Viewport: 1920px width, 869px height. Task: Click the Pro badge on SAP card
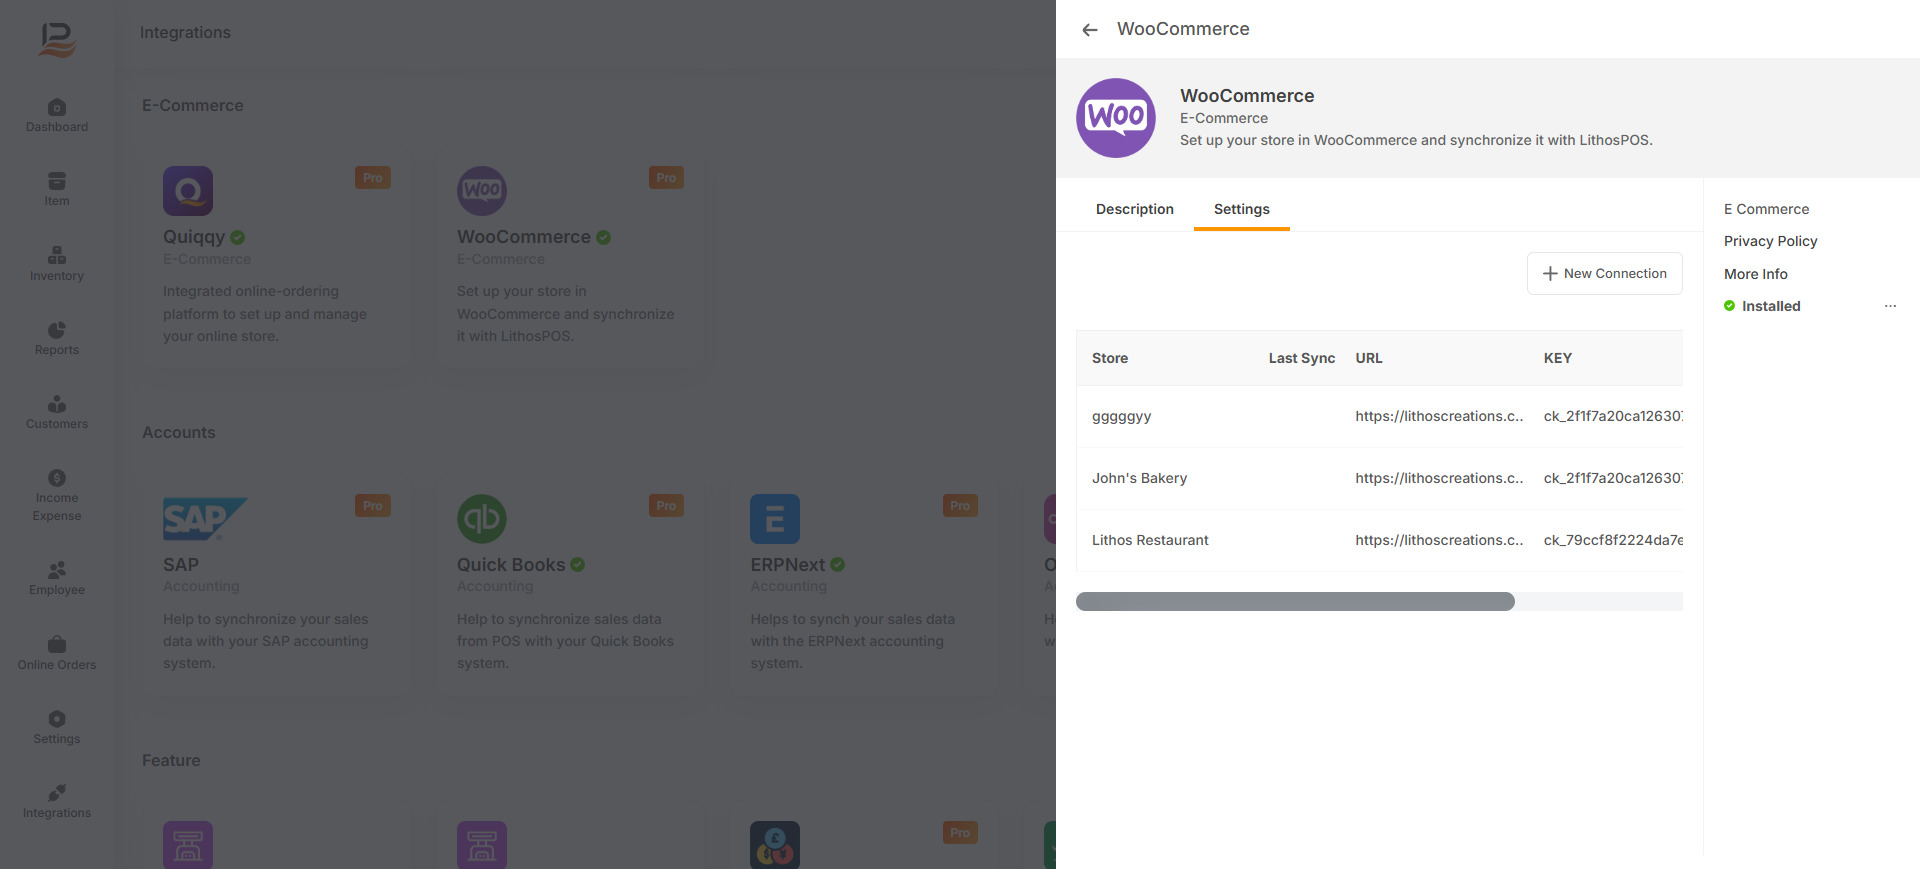pyautogui.click(x=373, y=506)
